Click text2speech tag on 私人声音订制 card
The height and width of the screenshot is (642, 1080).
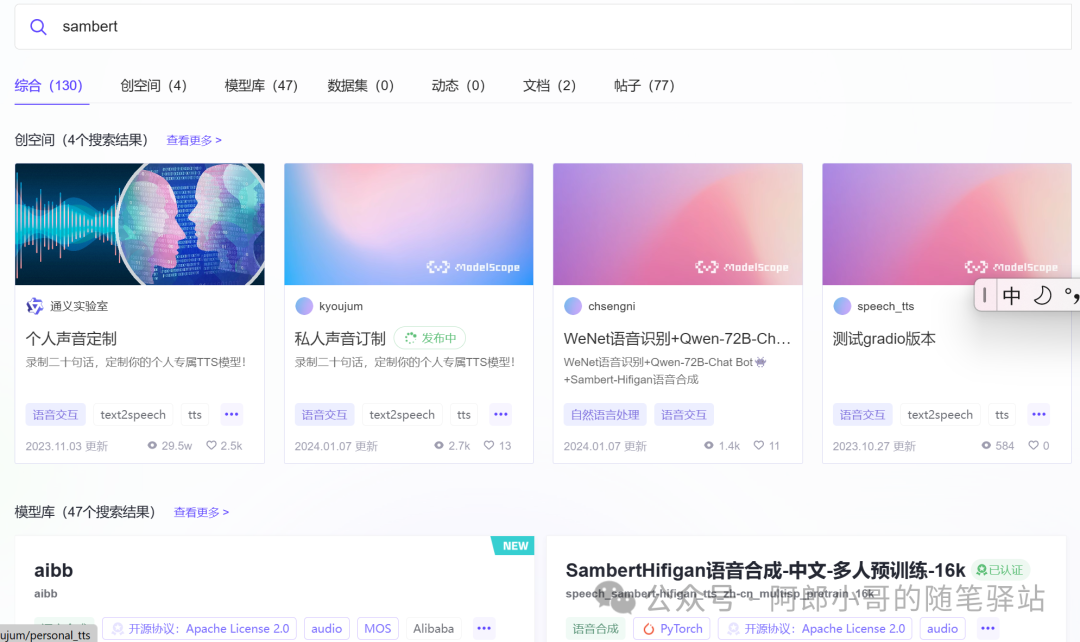tap(402, 415)
